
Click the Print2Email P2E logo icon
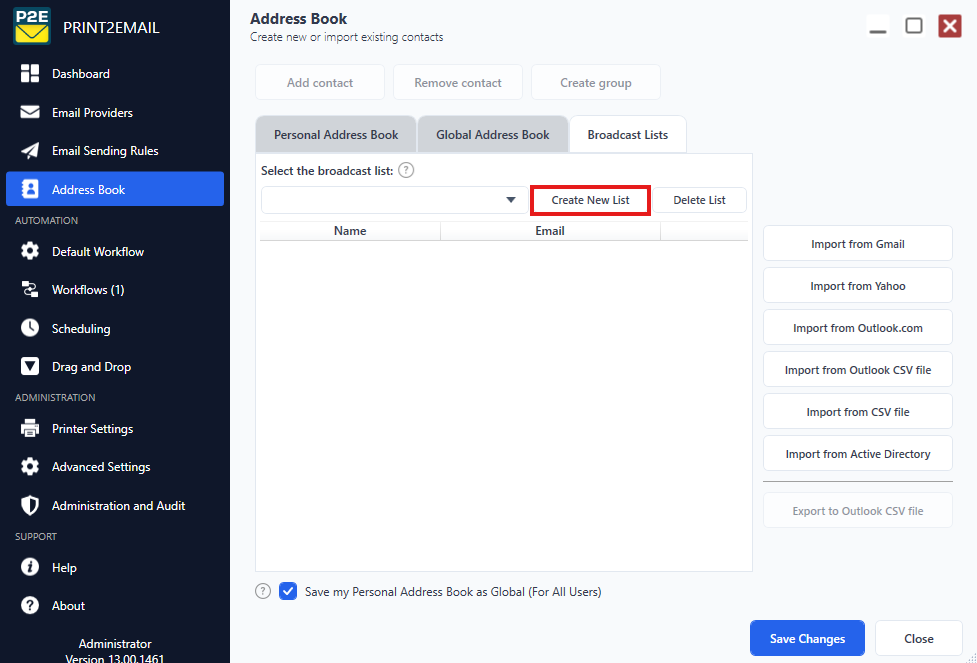point(32,26)
